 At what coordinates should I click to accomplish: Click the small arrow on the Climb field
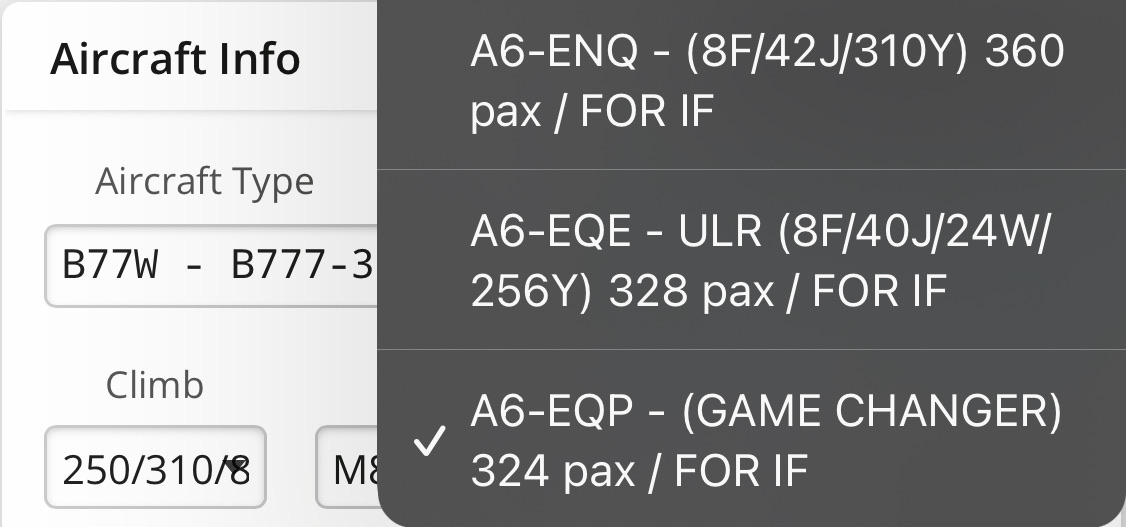(x=237, y=466)
